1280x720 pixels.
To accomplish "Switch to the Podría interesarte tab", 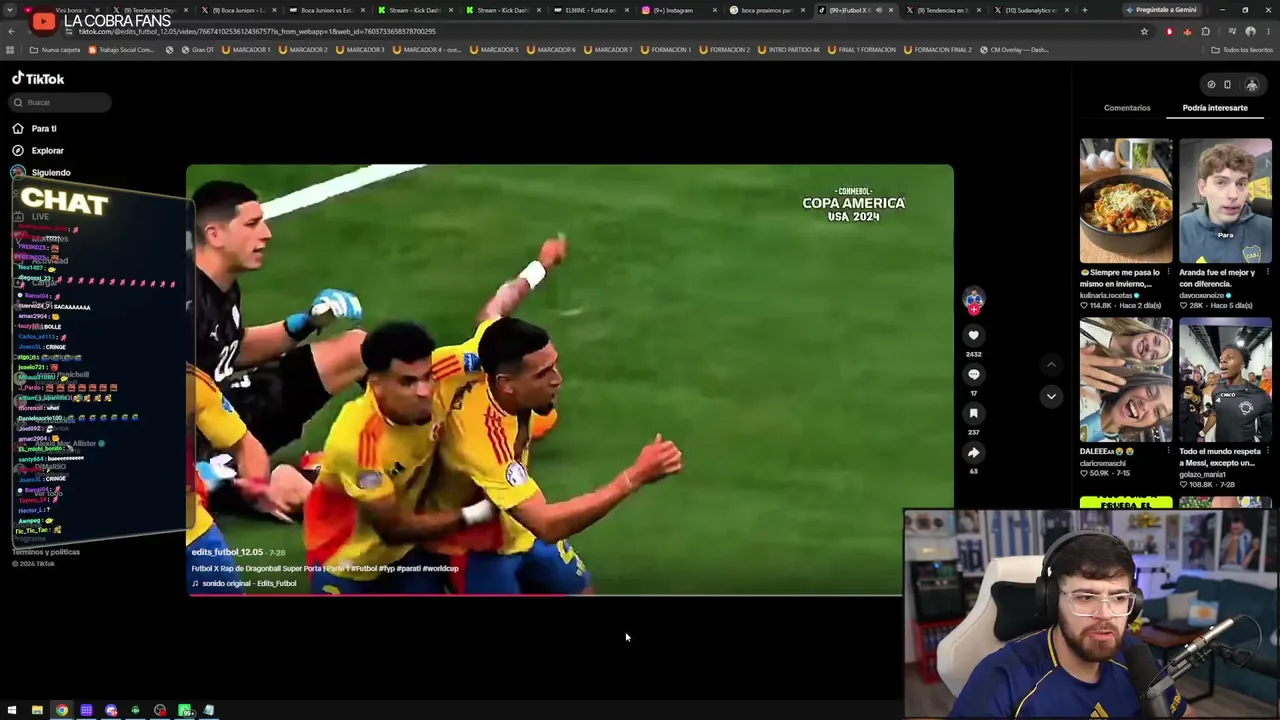I will 1215,108.
